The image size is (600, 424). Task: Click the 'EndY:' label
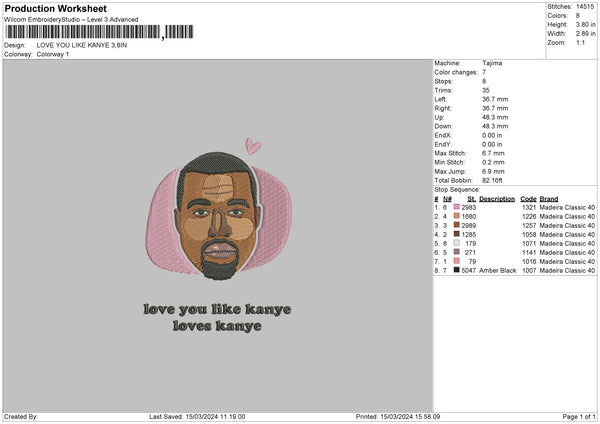pos(443,144)
